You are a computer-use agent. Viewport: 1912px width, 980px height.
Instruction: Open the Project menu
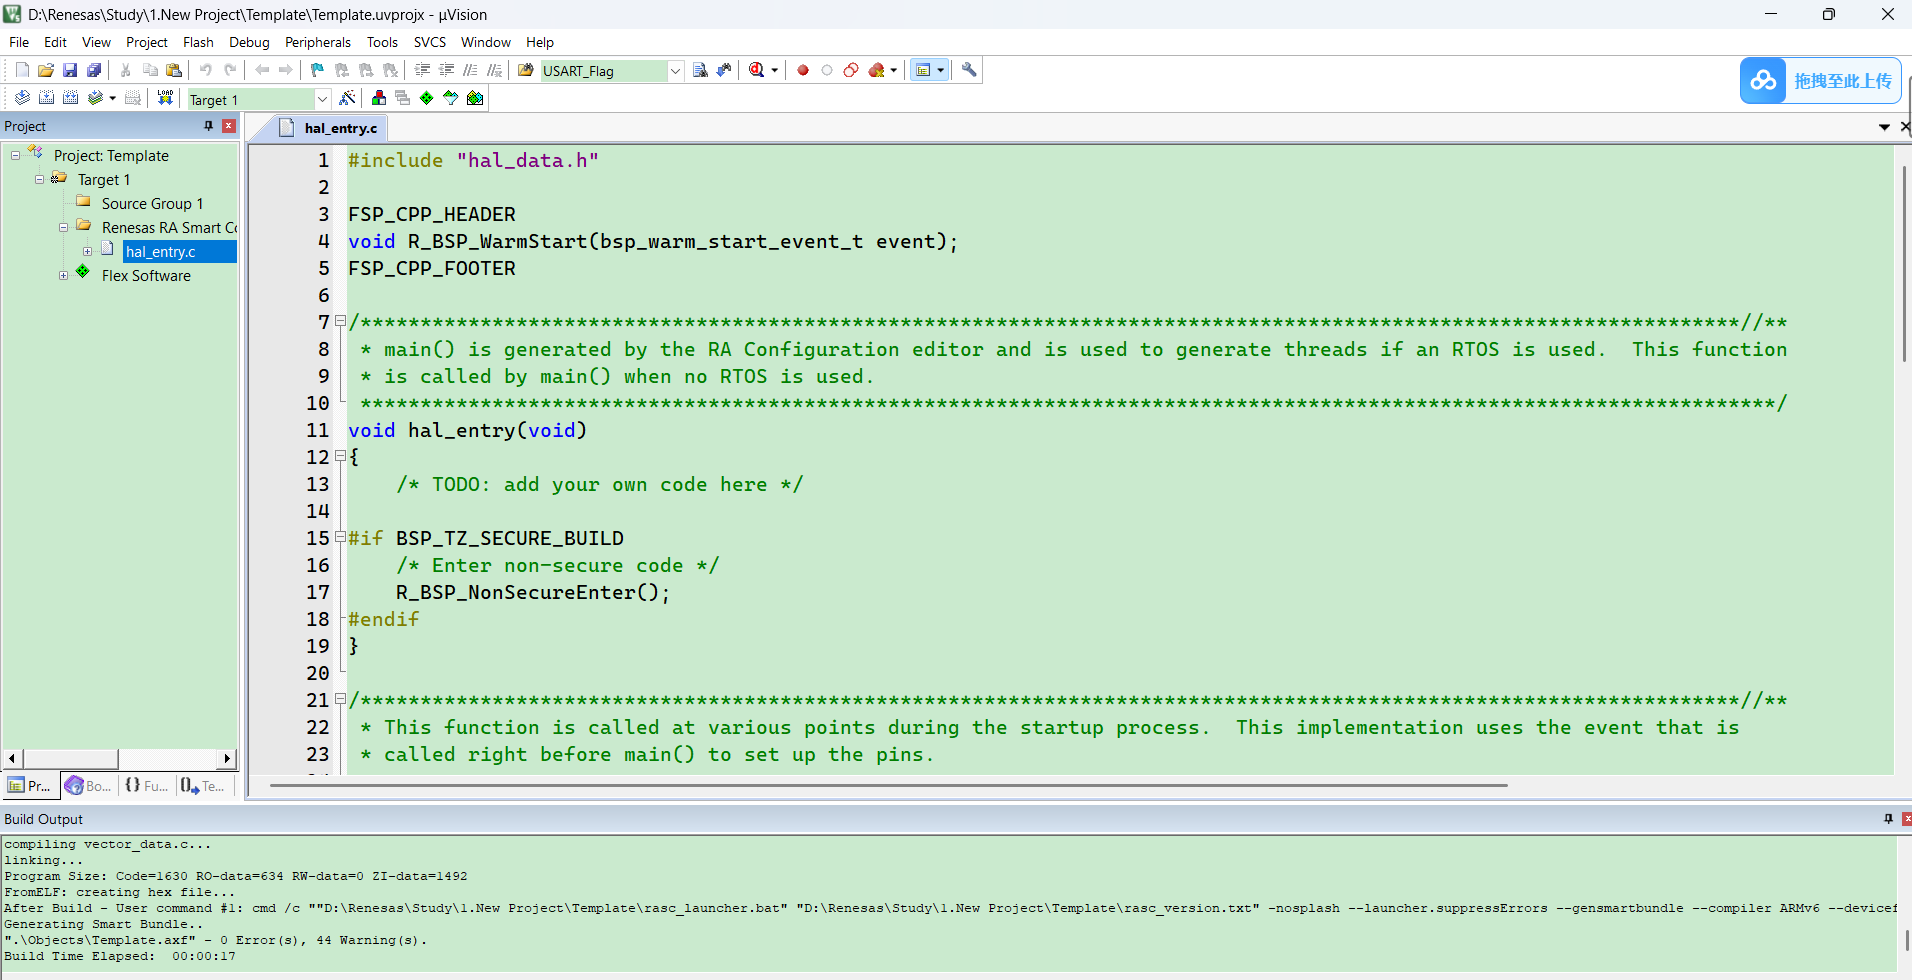[x=146, y=42]
